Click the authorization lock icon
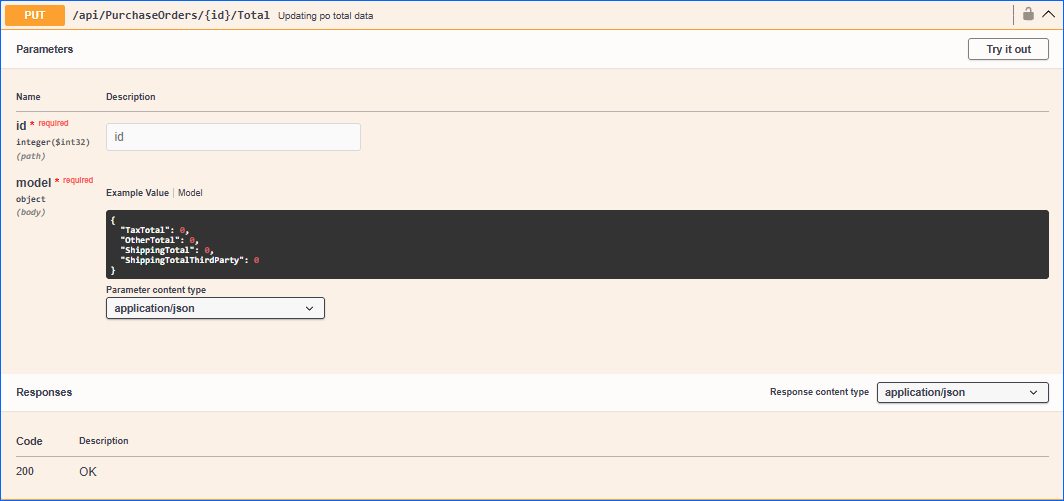This screenshot has height=501, width=1064. point(1028,14)
